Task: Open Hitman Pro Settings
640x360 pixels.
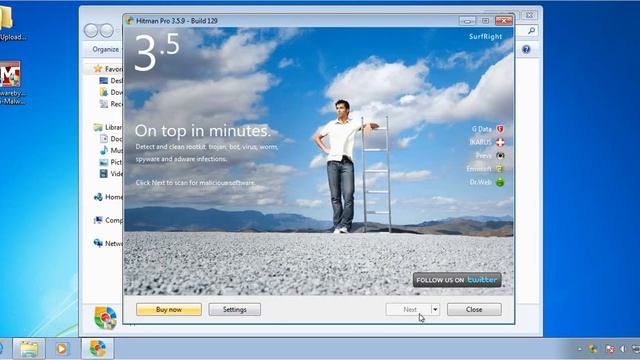Action: (x=235, y=309)
